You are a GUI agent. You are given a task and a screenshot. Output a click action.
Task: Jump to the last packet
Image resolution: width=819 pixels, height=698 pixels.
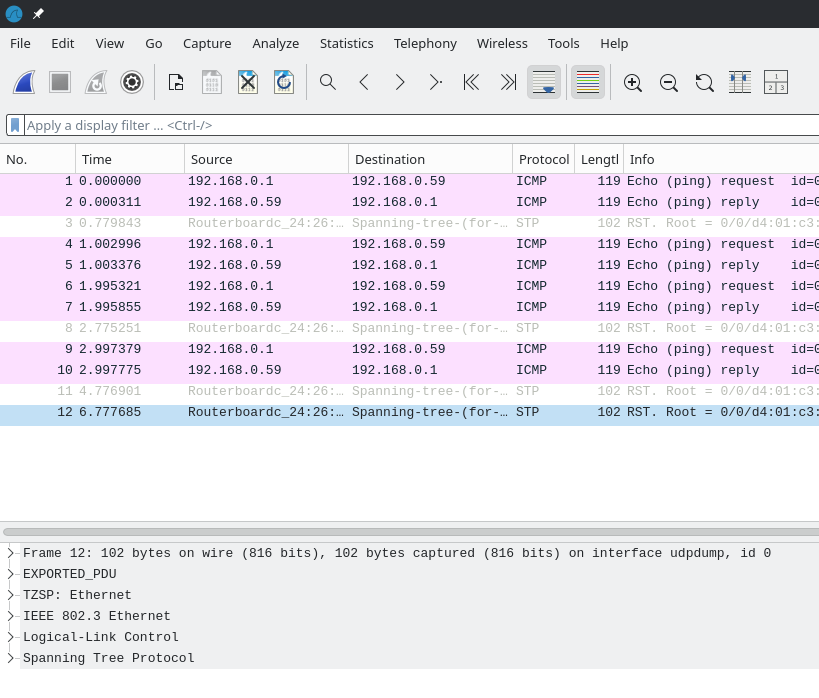click(x=508, y=82)
